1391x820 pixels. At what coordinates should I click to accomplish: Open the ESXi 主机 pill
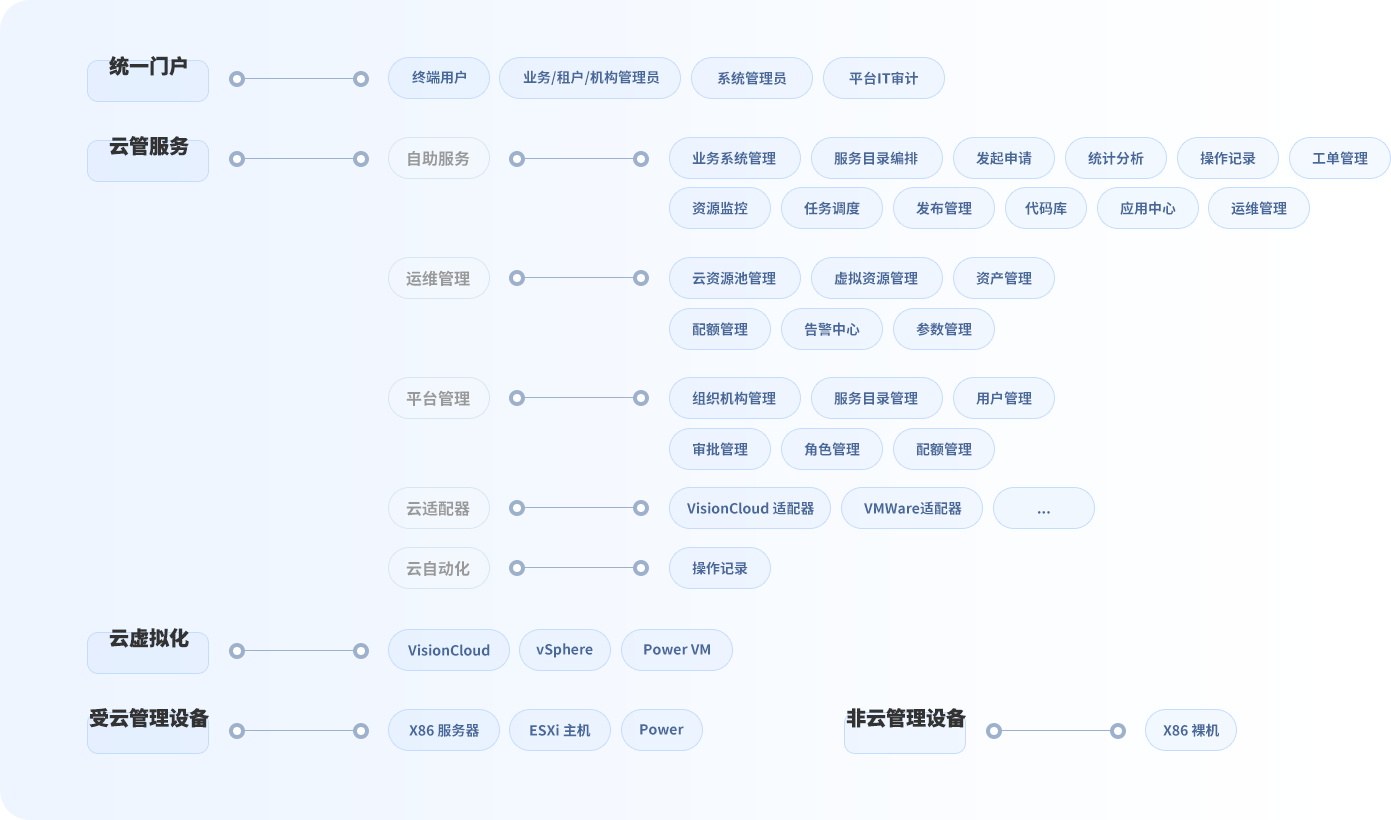(560, 730)
